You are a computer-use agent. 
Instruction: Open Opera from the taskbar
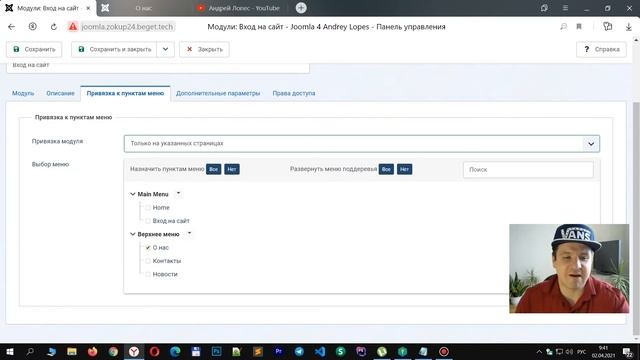(154, 351)
